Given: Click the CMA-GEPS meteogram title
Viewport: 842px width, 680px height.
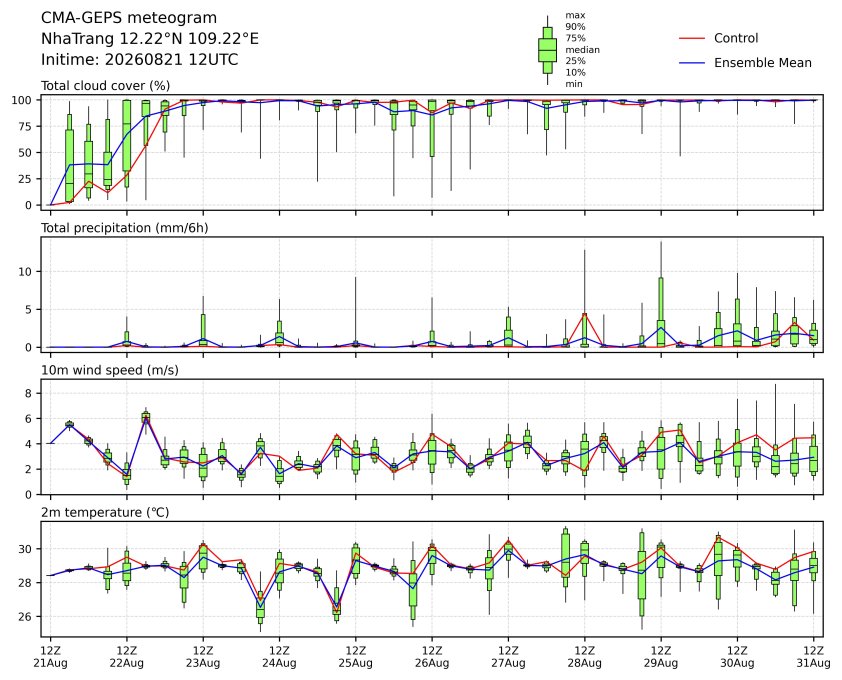Looking at the screenshot, I should (x=129, y=18).
